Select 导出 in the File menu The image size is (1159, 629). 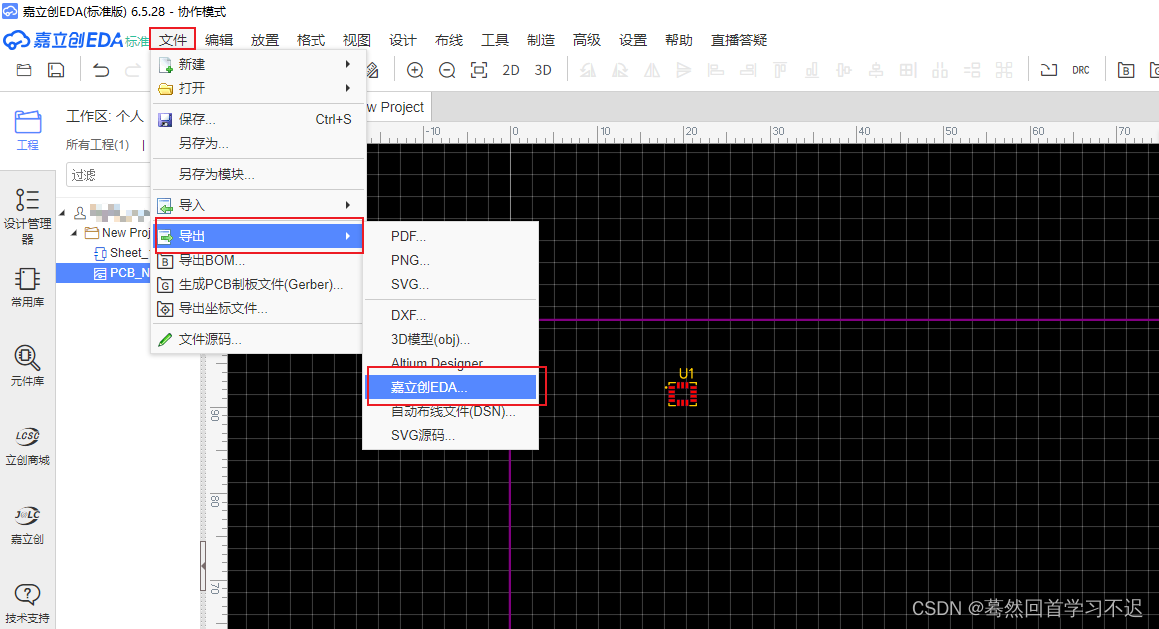258,236
